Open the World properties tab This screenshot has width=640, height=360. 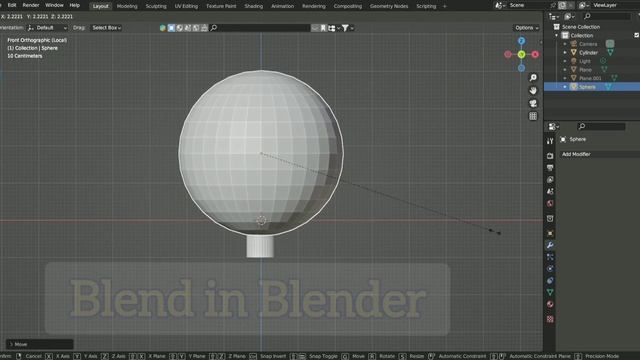click(550, 203)
